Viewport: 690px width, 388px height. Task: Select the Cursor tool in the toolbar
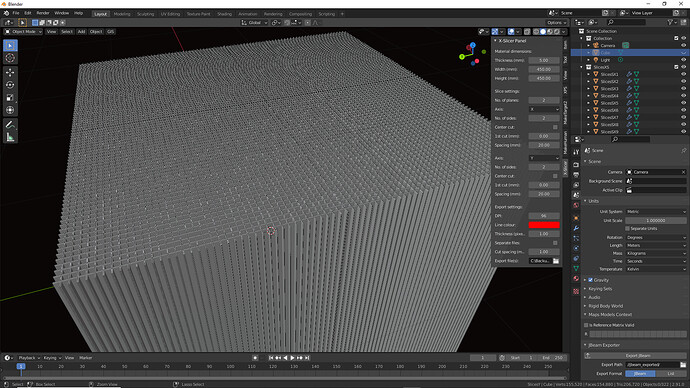[10, 58]
